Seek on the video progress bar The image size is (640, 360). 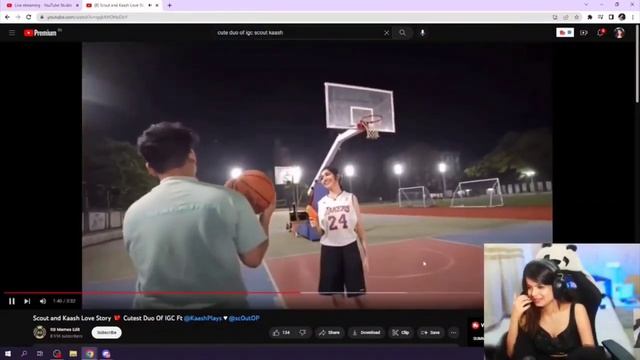click(x=243, y=293)
